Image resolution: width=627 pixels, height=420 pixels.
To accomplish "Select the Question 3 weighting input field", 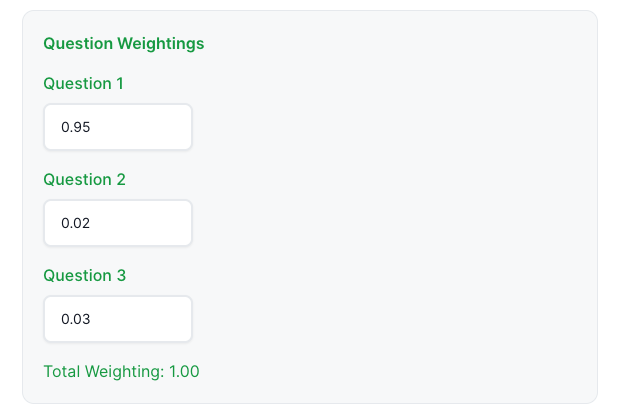I will pos(117,320).
